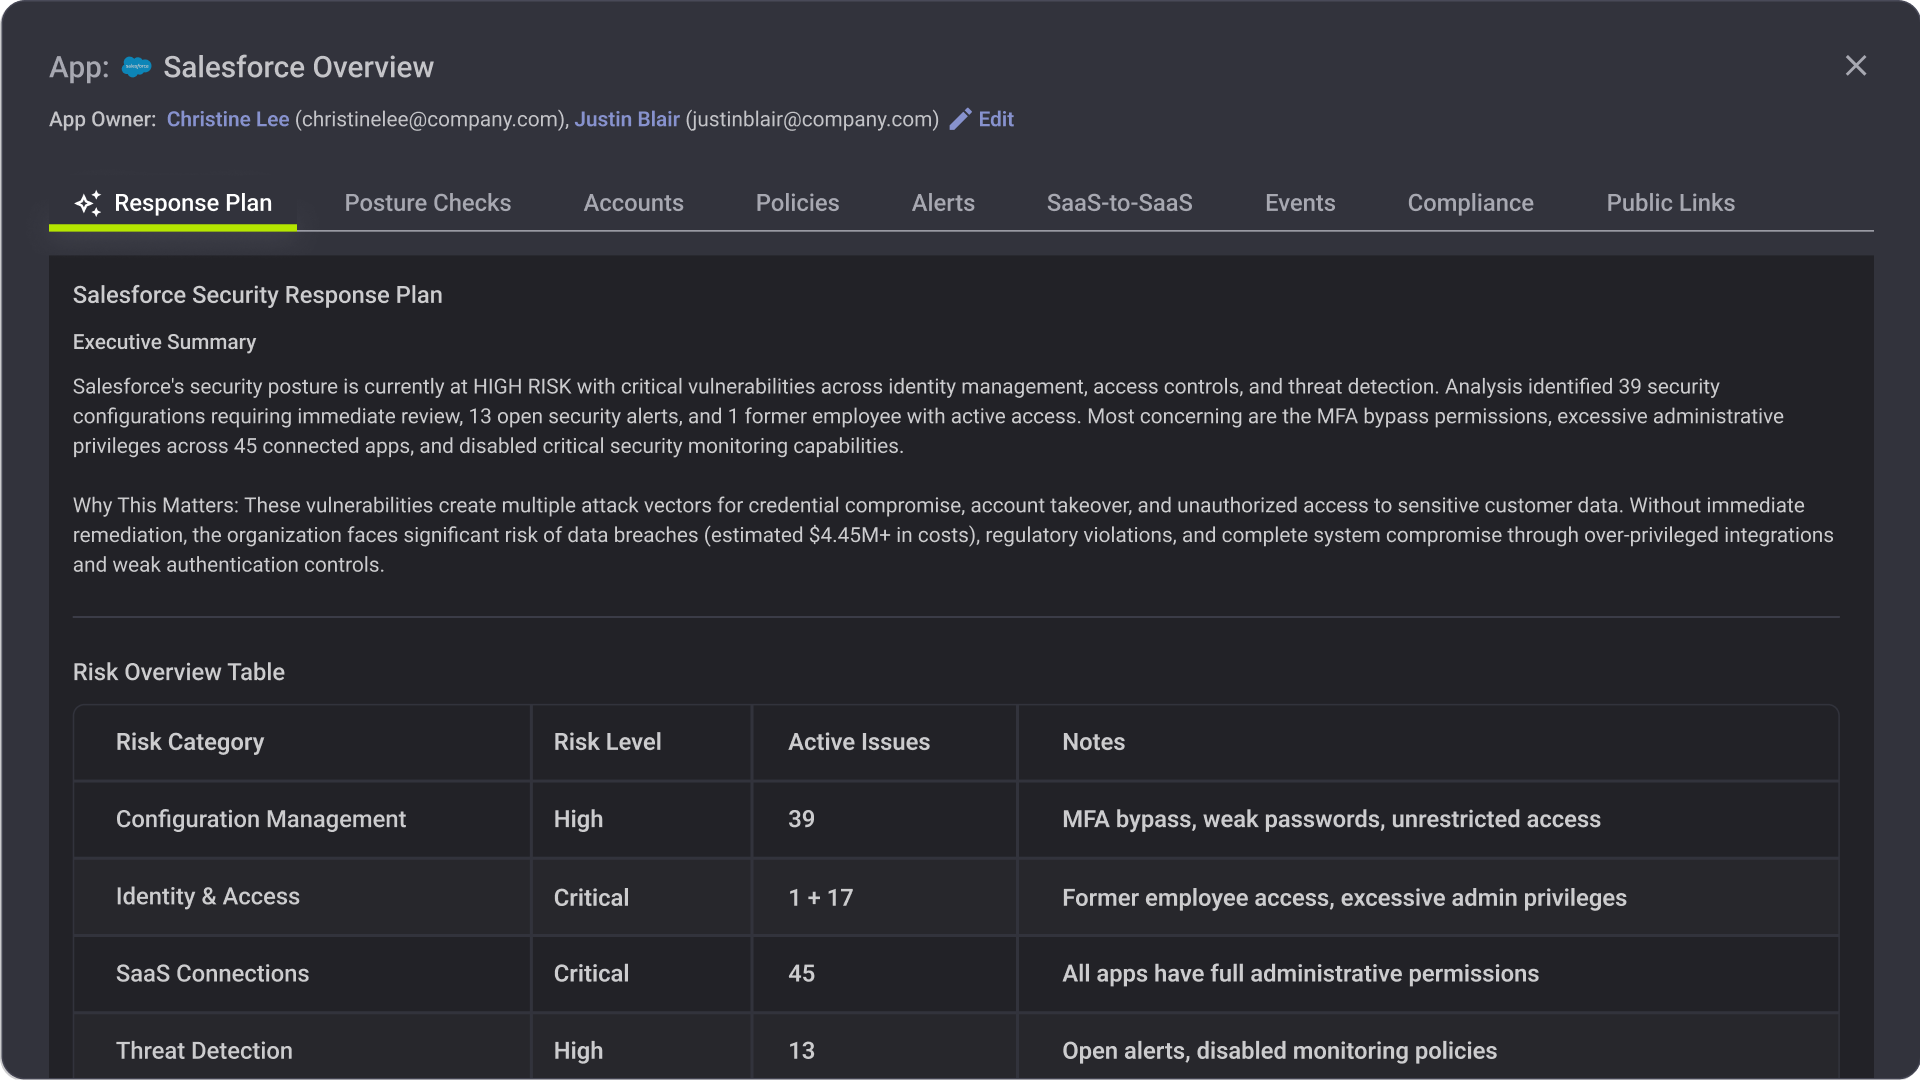Image resolution: width=1920 pixels, height=1080 pixels.
Task: Show the Events tab
Action: pyautogui.click(x=1300, y=203)
